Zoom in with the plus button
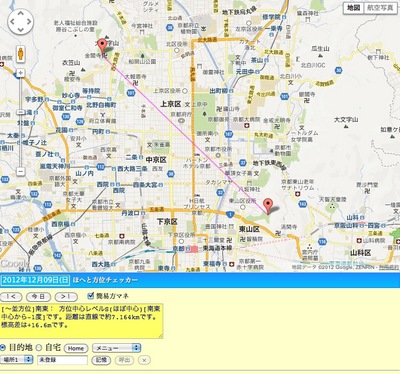This screenshot has height=374, width=400. pos(21,73)
